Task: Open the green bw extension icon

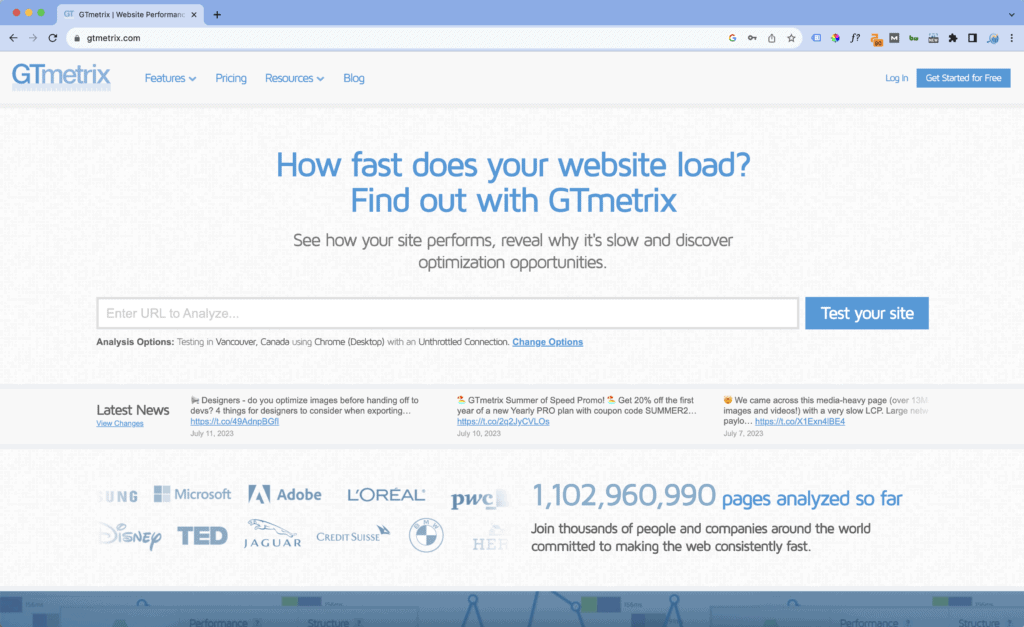Action: (x=914, y=38)
